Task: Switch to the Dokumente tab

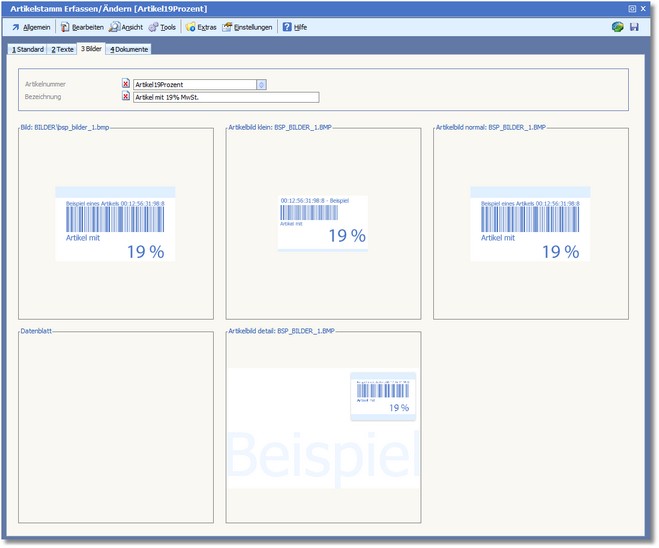Action: coord(128,48)
